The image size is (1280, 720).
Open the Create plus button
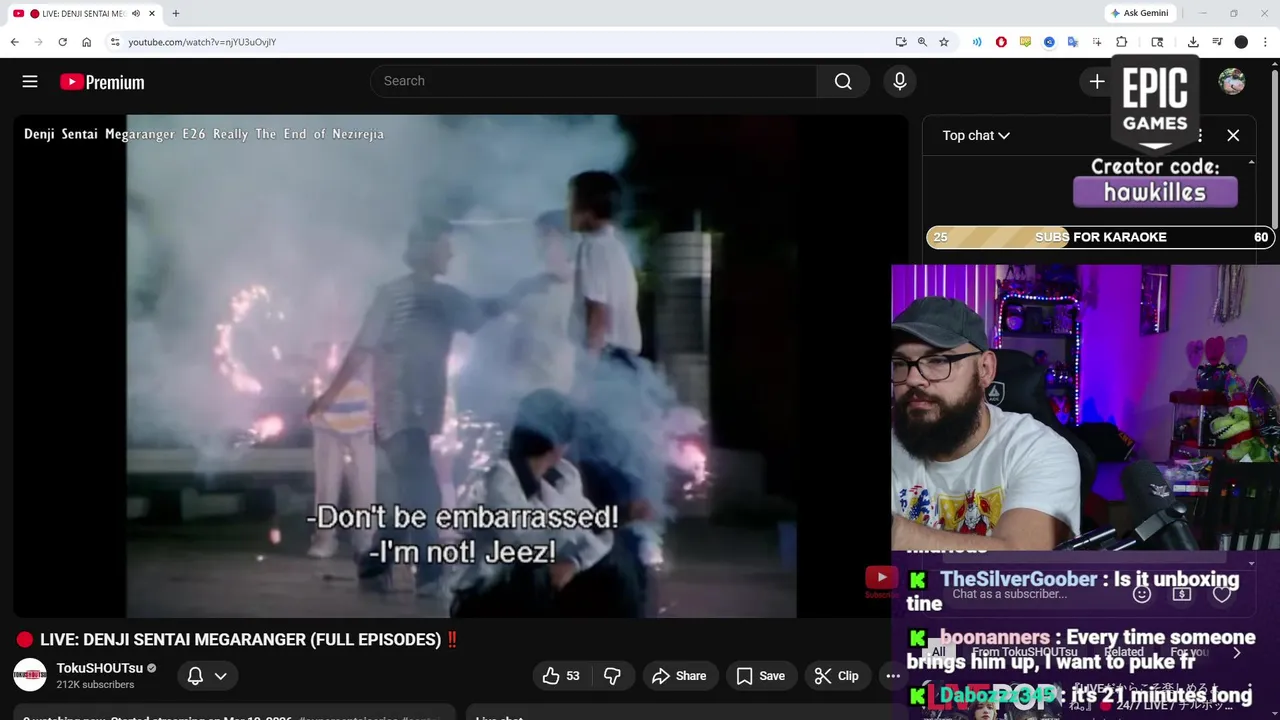coord(1097,81)
